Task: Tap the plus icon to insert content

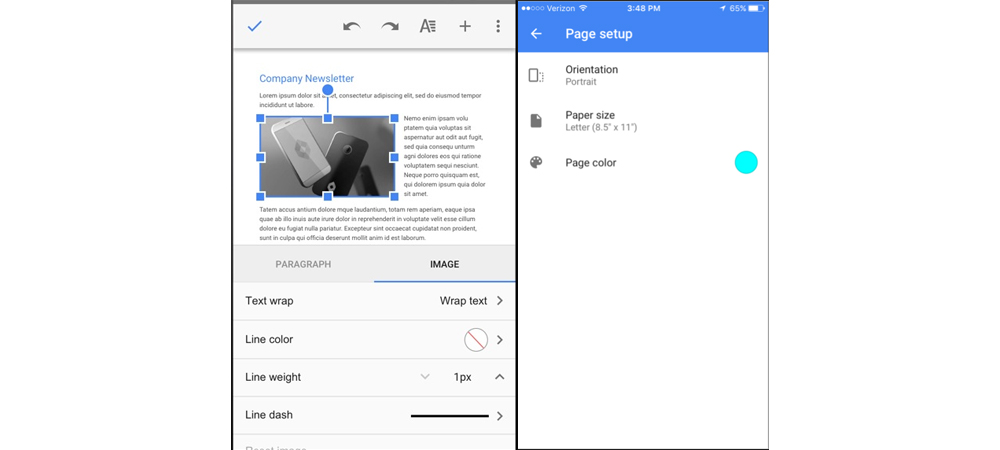Action: pos(465,26)
